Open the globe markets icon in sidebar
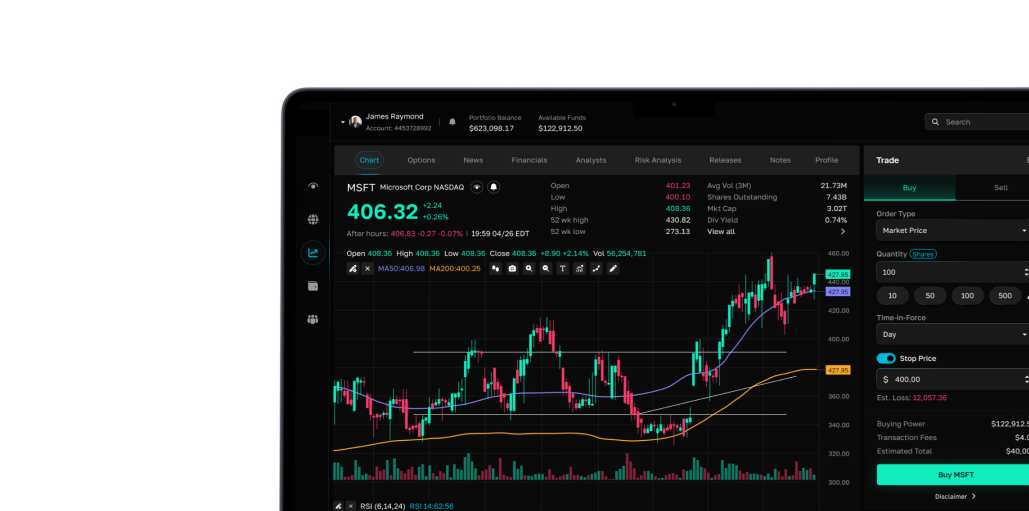 [x=313, y=220]
